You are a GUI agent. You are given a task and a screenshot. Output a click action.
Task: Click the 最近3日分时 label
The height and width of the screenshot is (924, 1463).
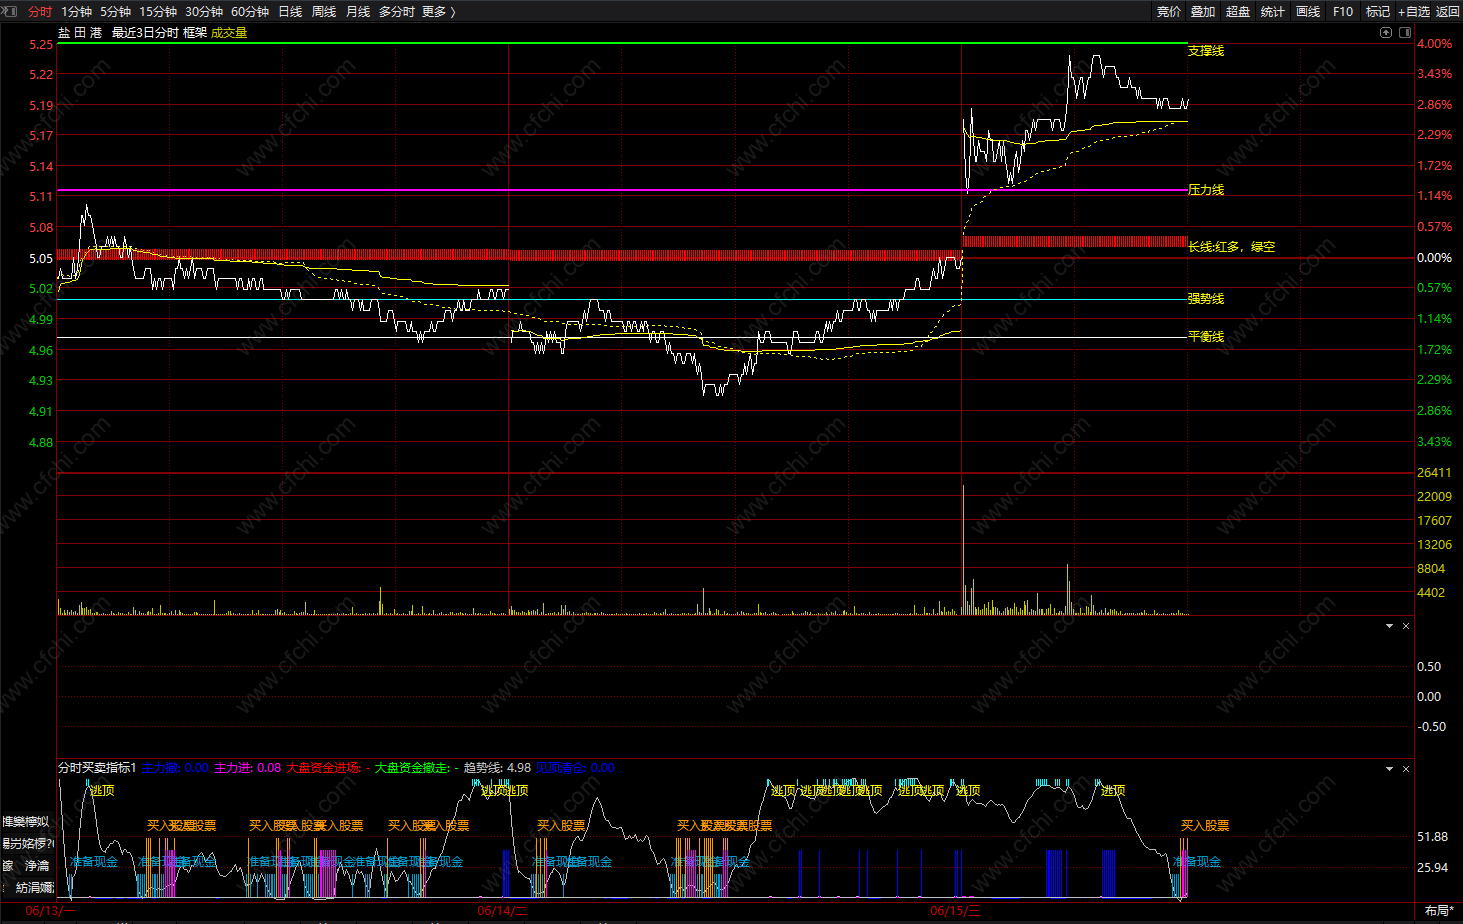click(x=145, y=33)
